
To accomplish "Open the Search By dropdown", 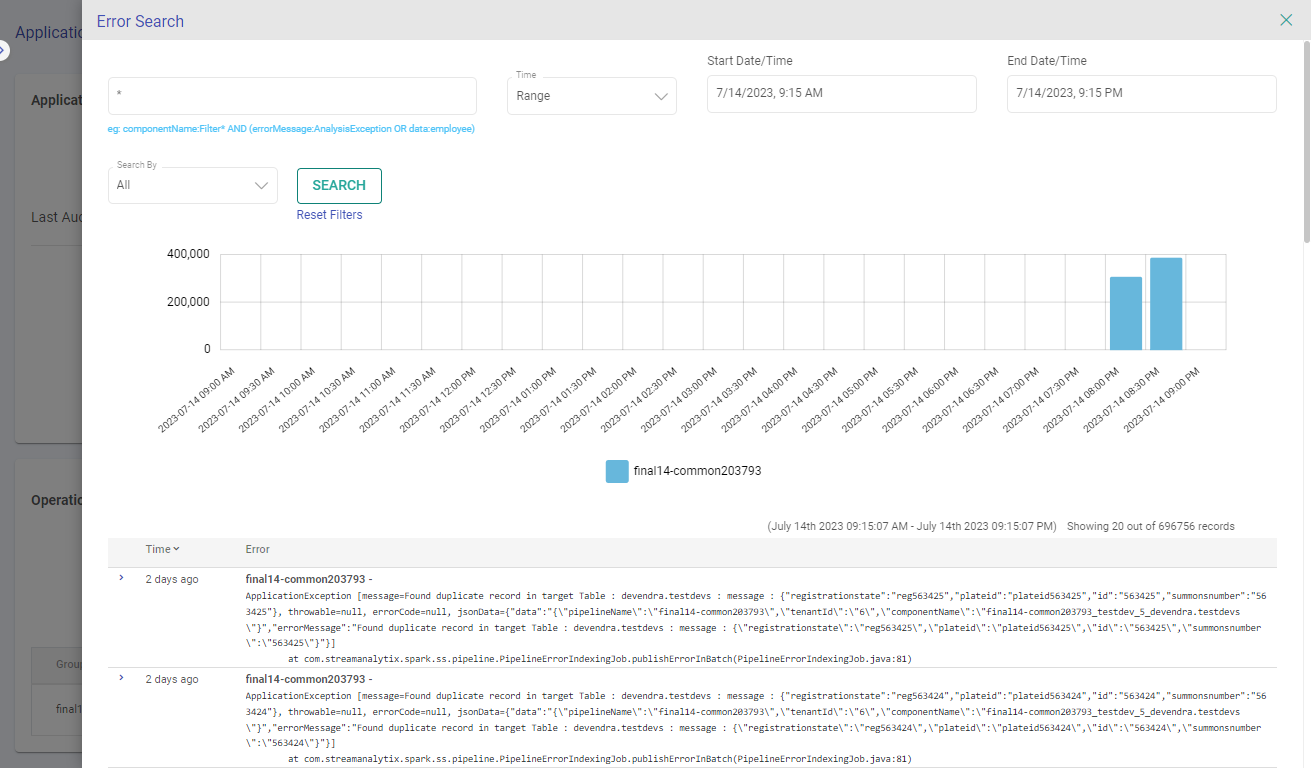I will (x=193, y=185).
